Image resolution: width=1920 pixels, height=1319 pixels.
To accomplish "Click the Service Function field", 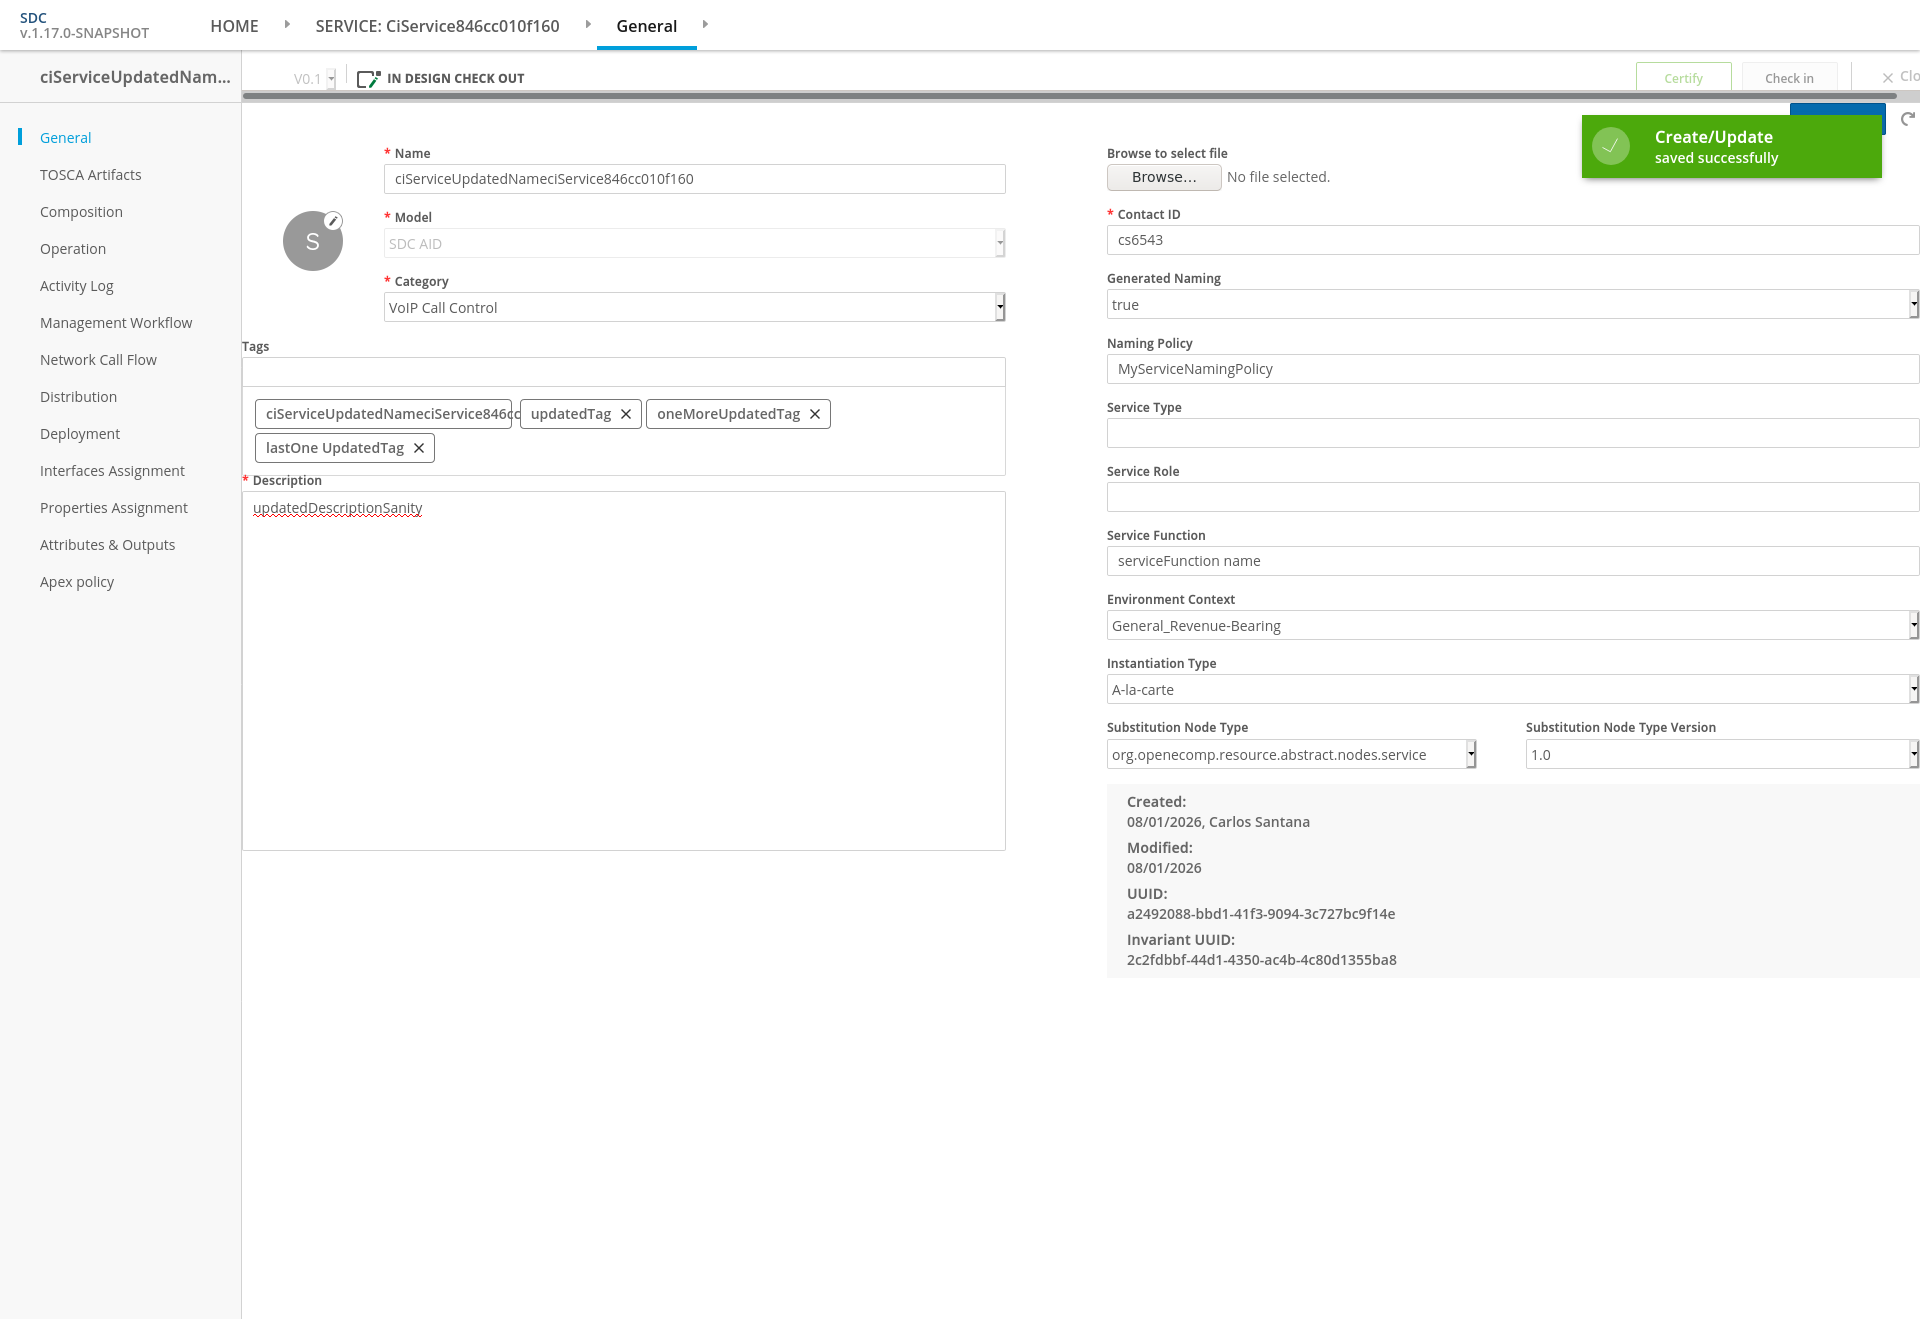I will 1512,561.
